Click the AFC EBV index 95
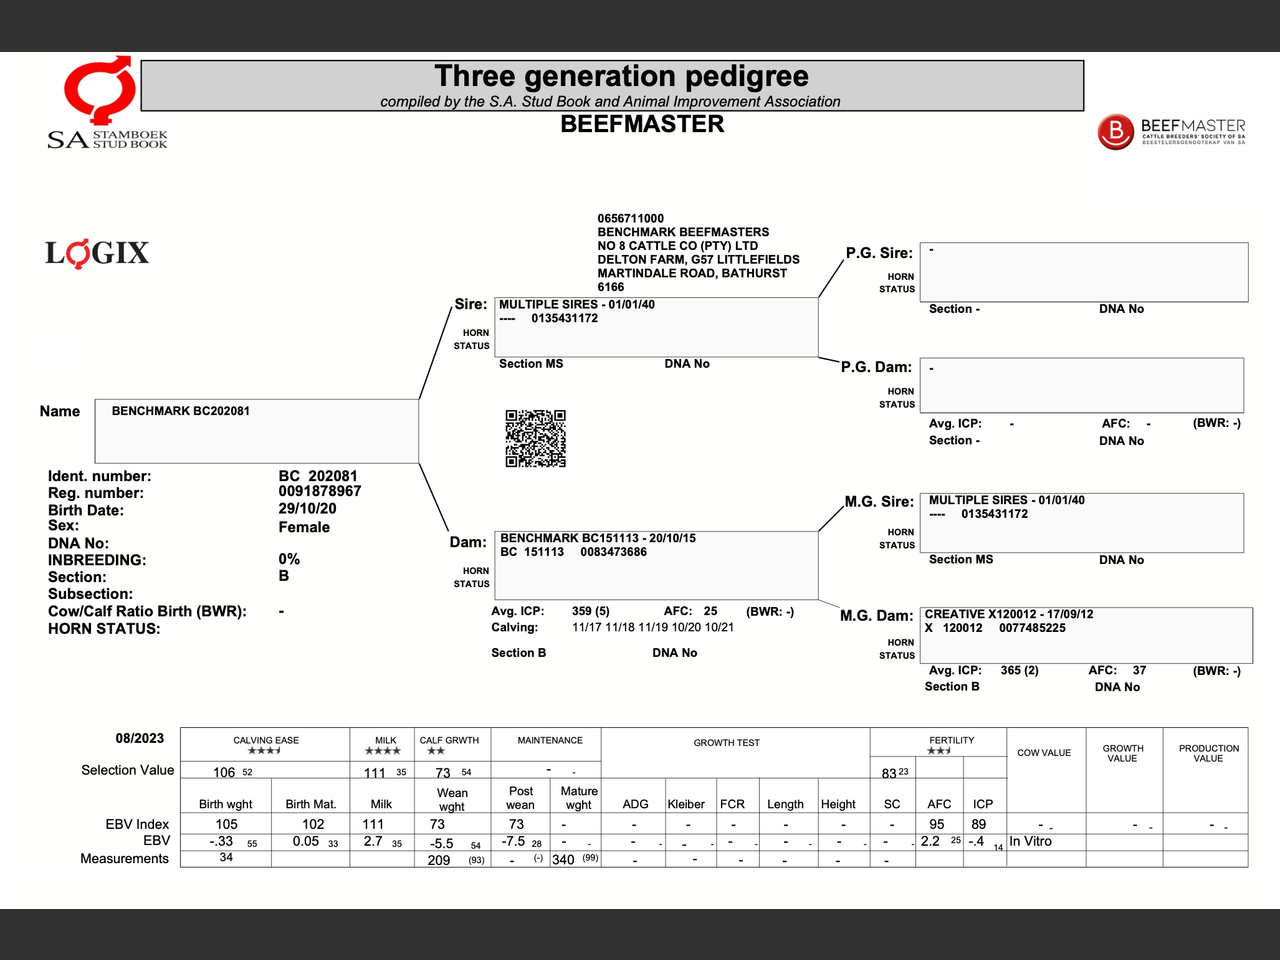This screenshot has height=960, width=1280. point(937,824)
